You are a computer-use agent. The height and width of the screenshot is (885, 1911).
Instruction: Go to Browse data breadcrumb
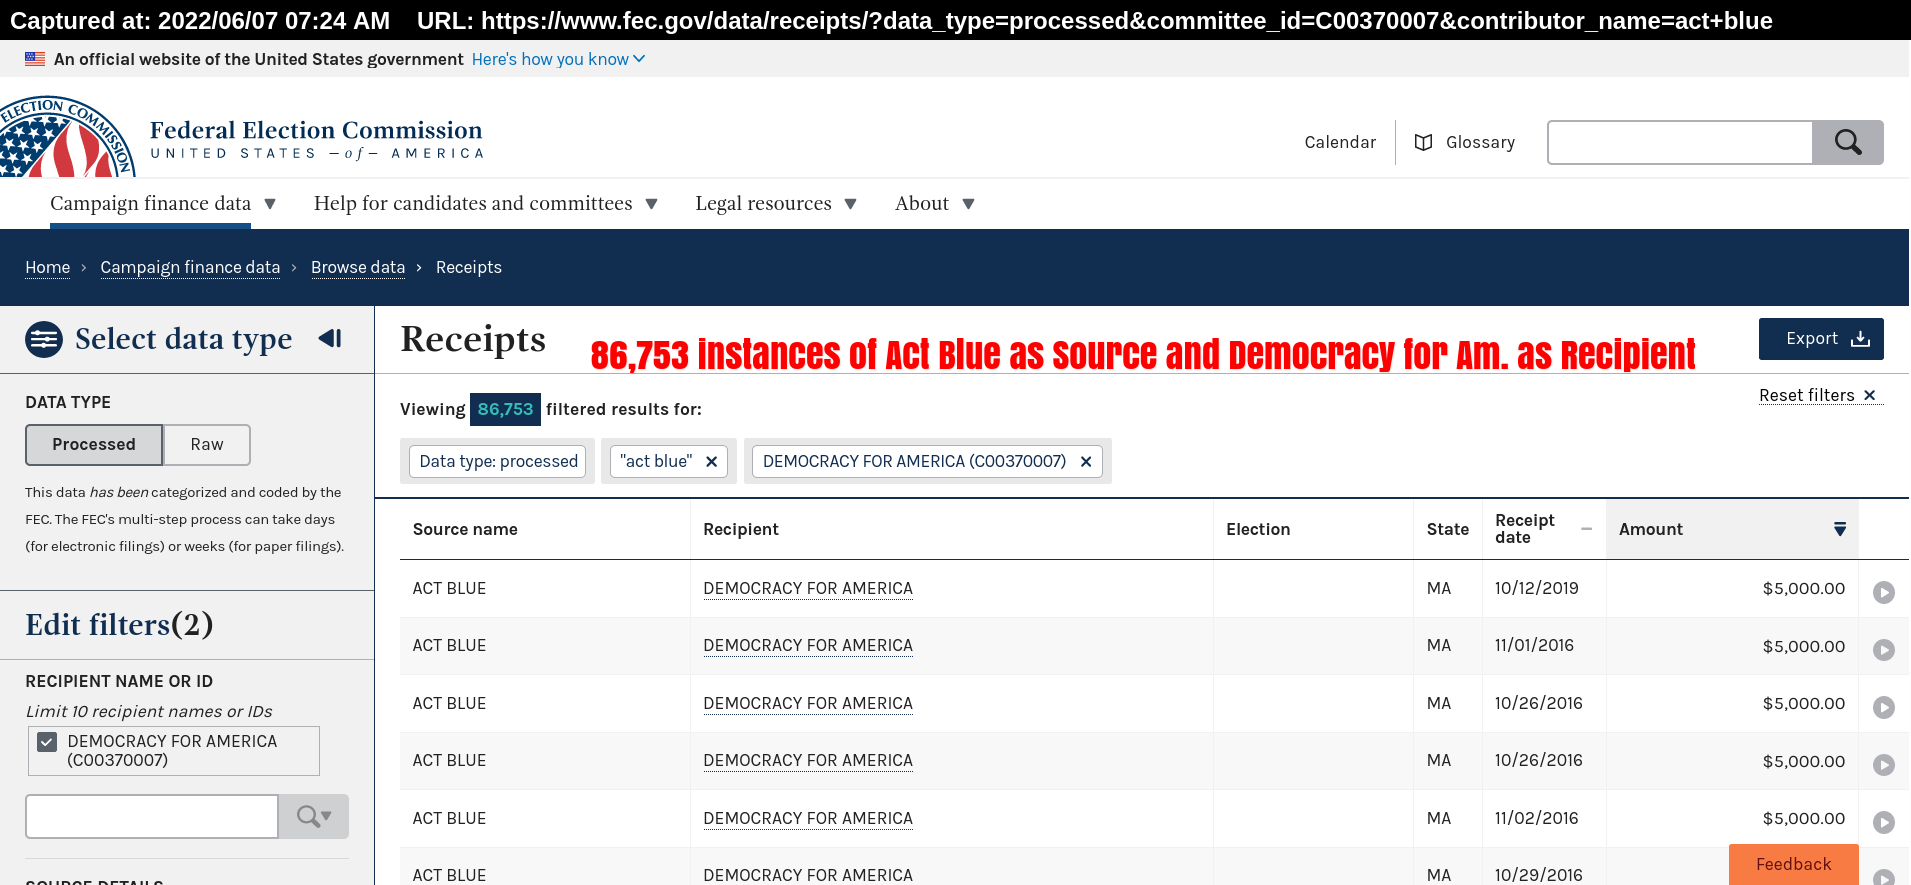358,267
